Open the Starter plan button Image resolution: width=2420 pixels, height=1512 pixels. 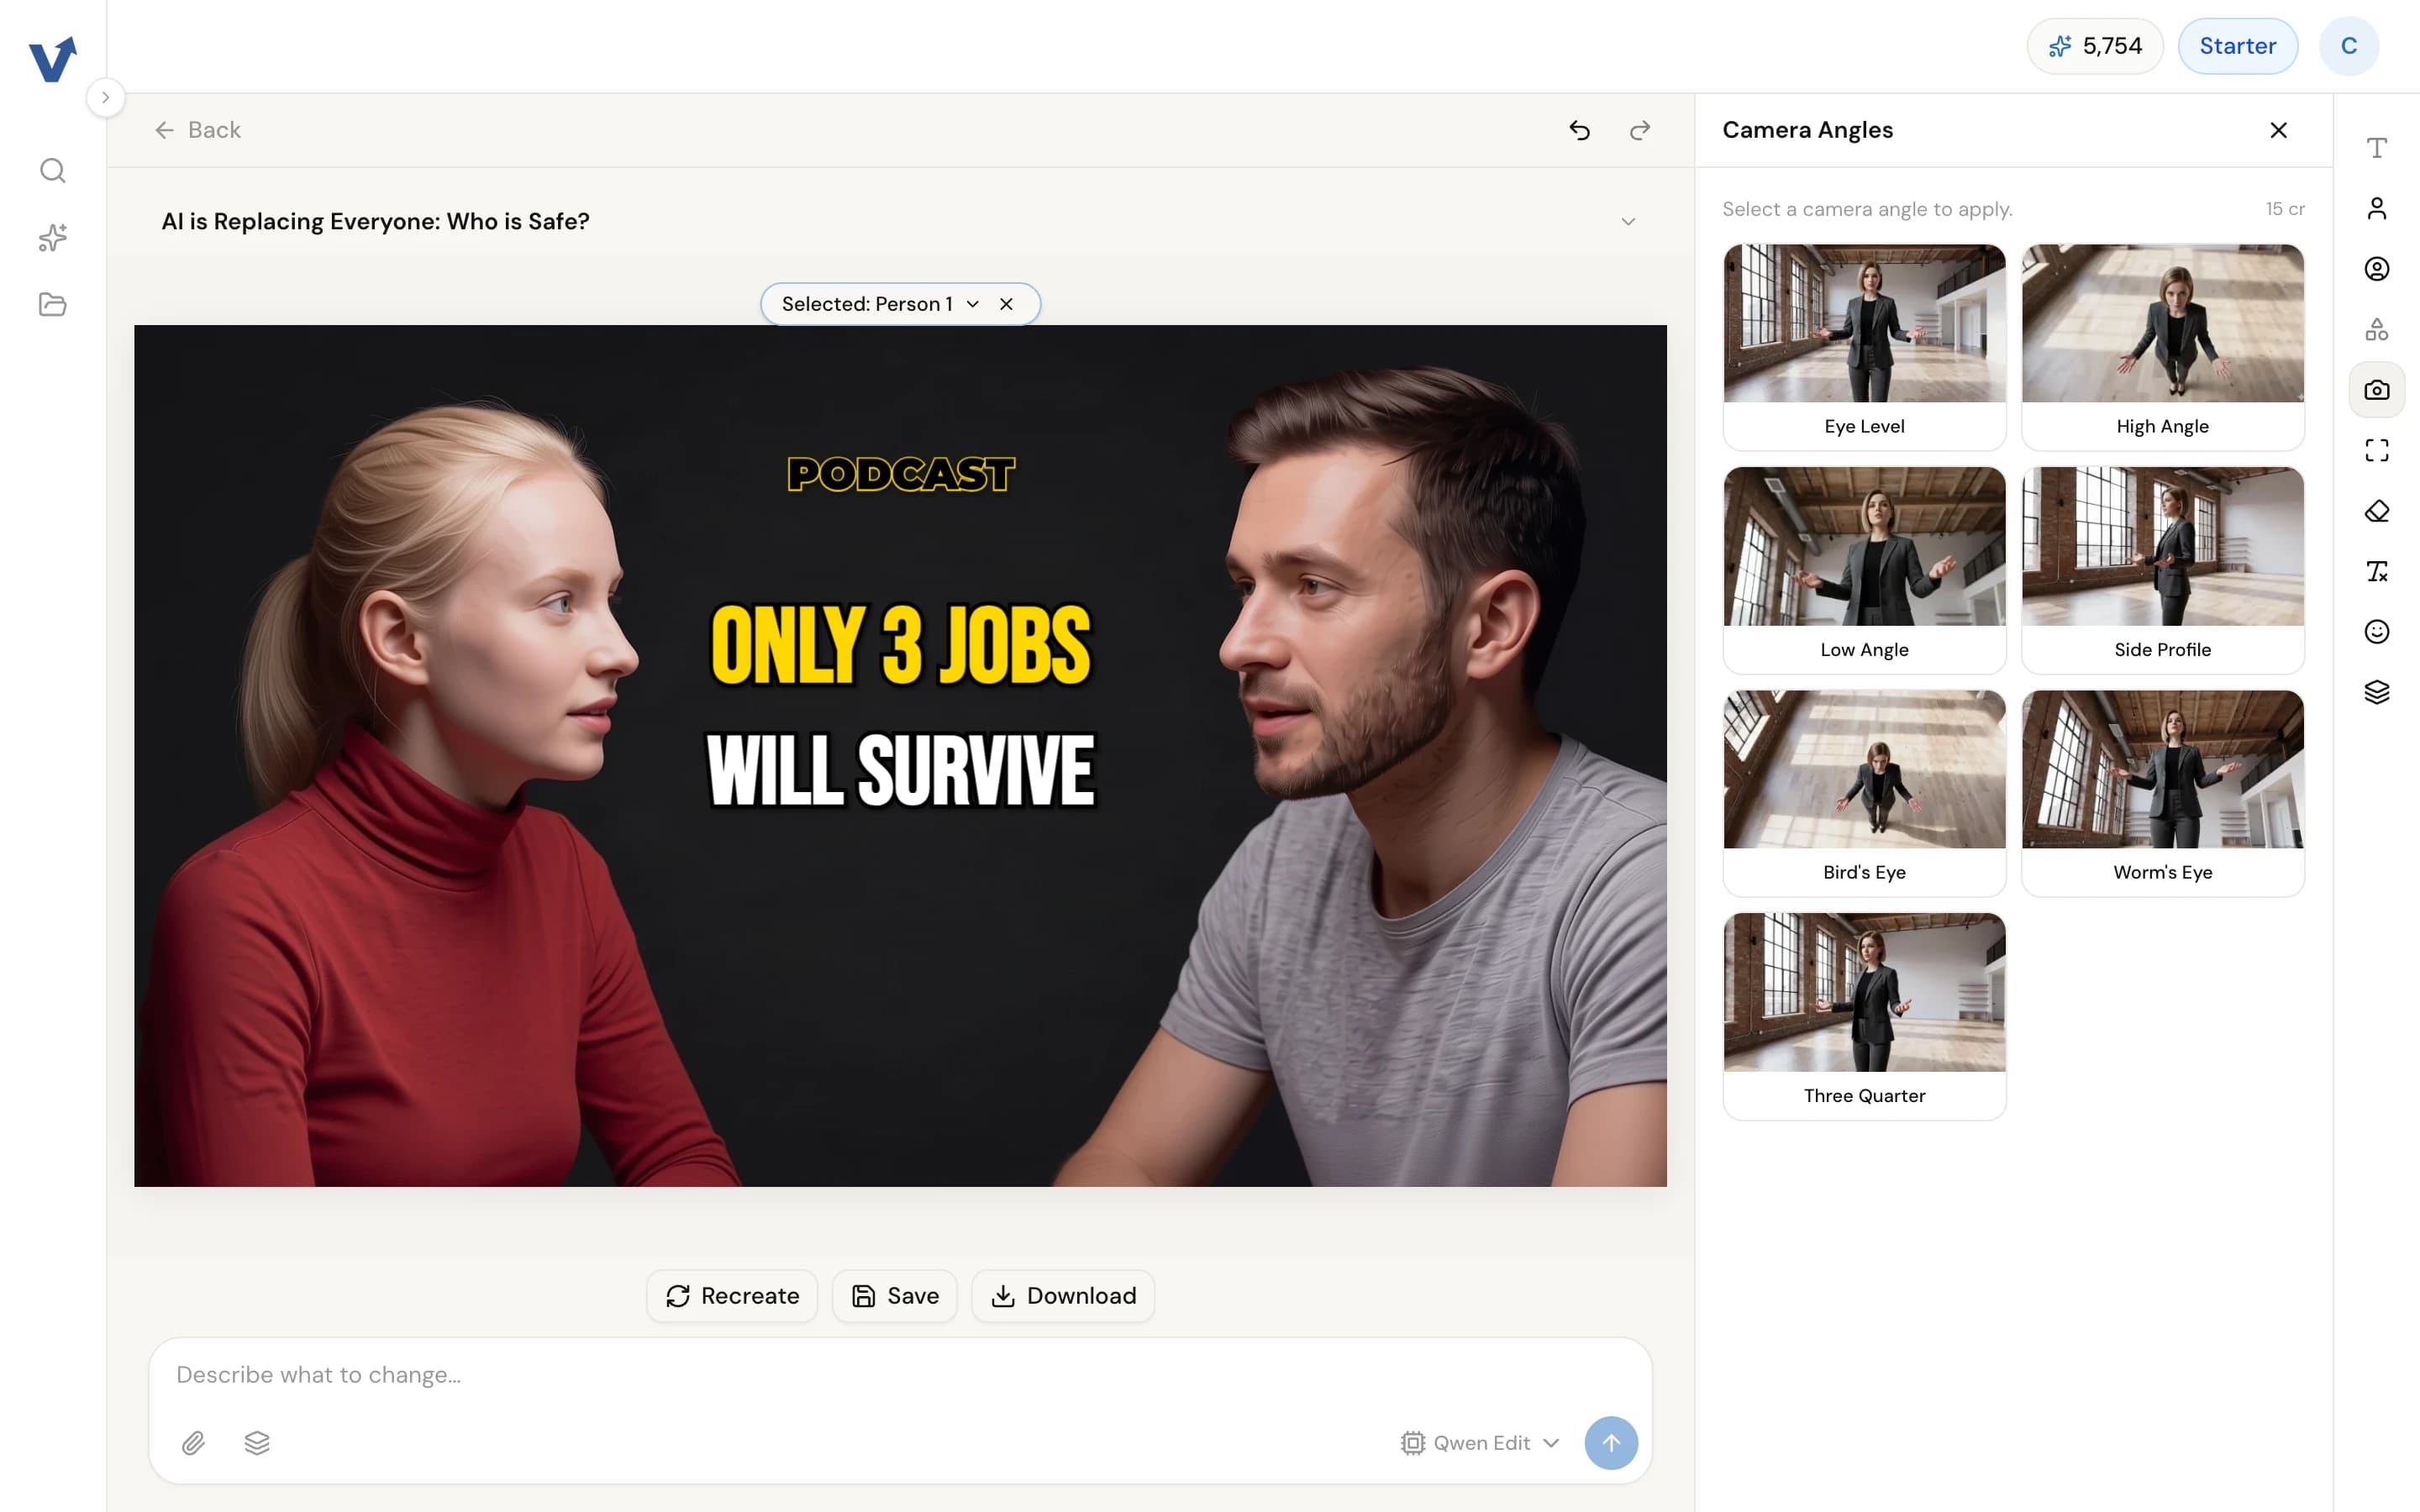point(2237,46)
